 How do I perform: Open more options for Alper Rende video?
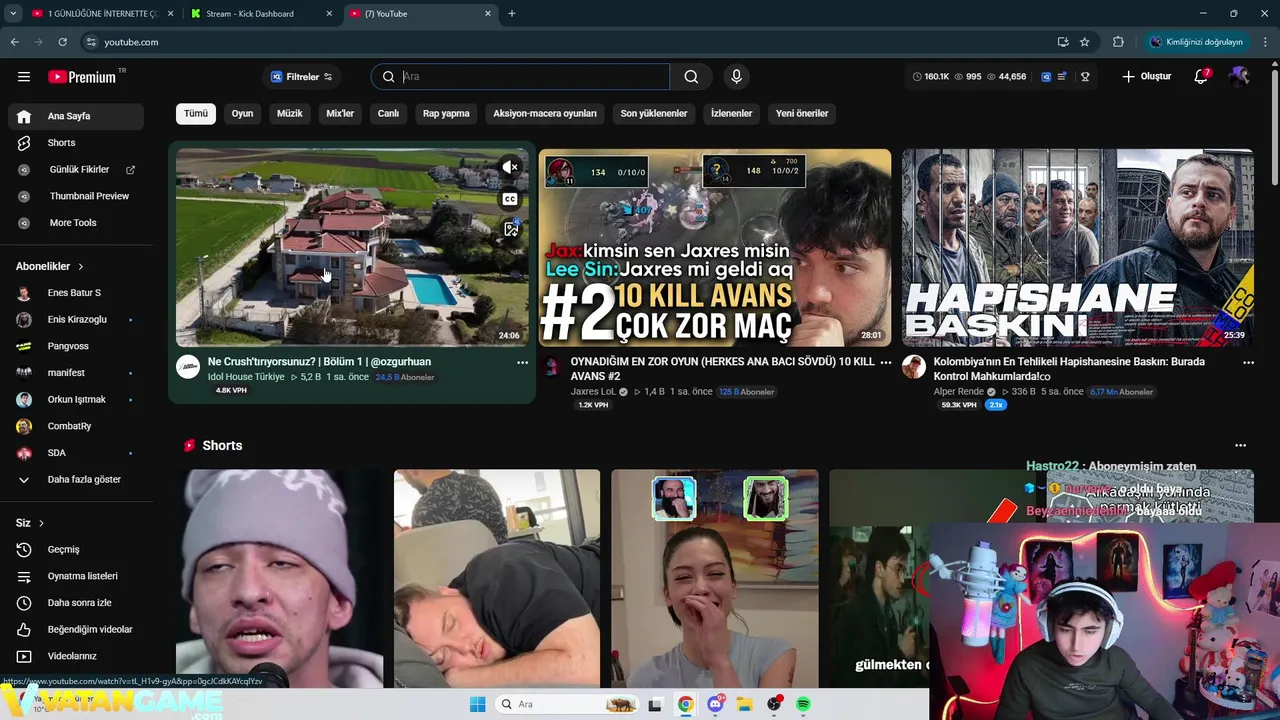pyautogui.click(x=1247, y=363)
